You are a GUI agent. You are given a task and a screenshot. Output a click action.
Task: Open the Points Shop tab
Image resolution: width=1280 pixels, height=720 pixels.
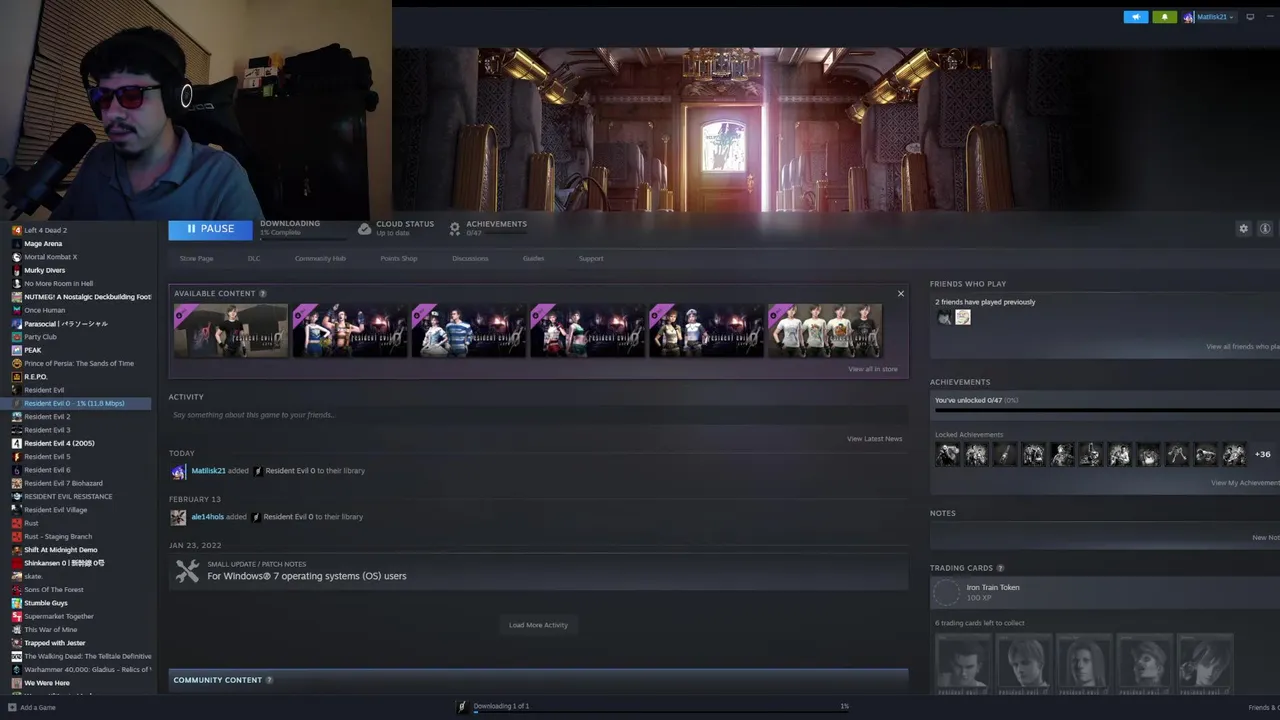[x=398, y=259]
